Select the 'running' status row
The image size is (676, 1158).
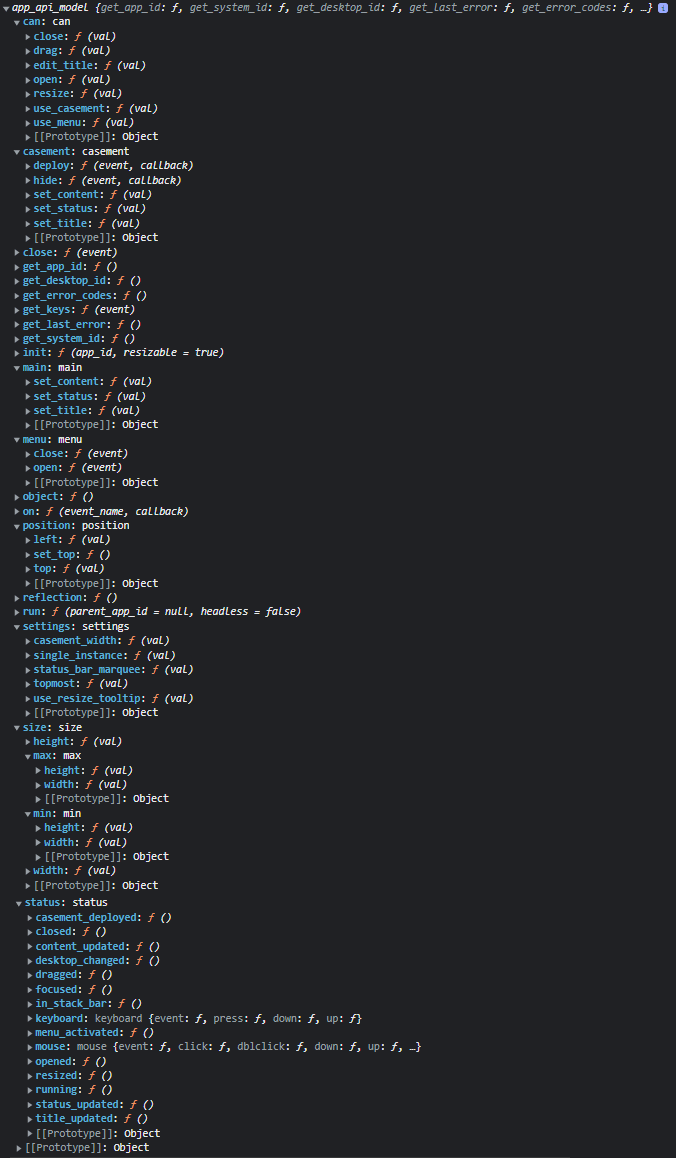pyautogui.click(x=69, y=1091)
